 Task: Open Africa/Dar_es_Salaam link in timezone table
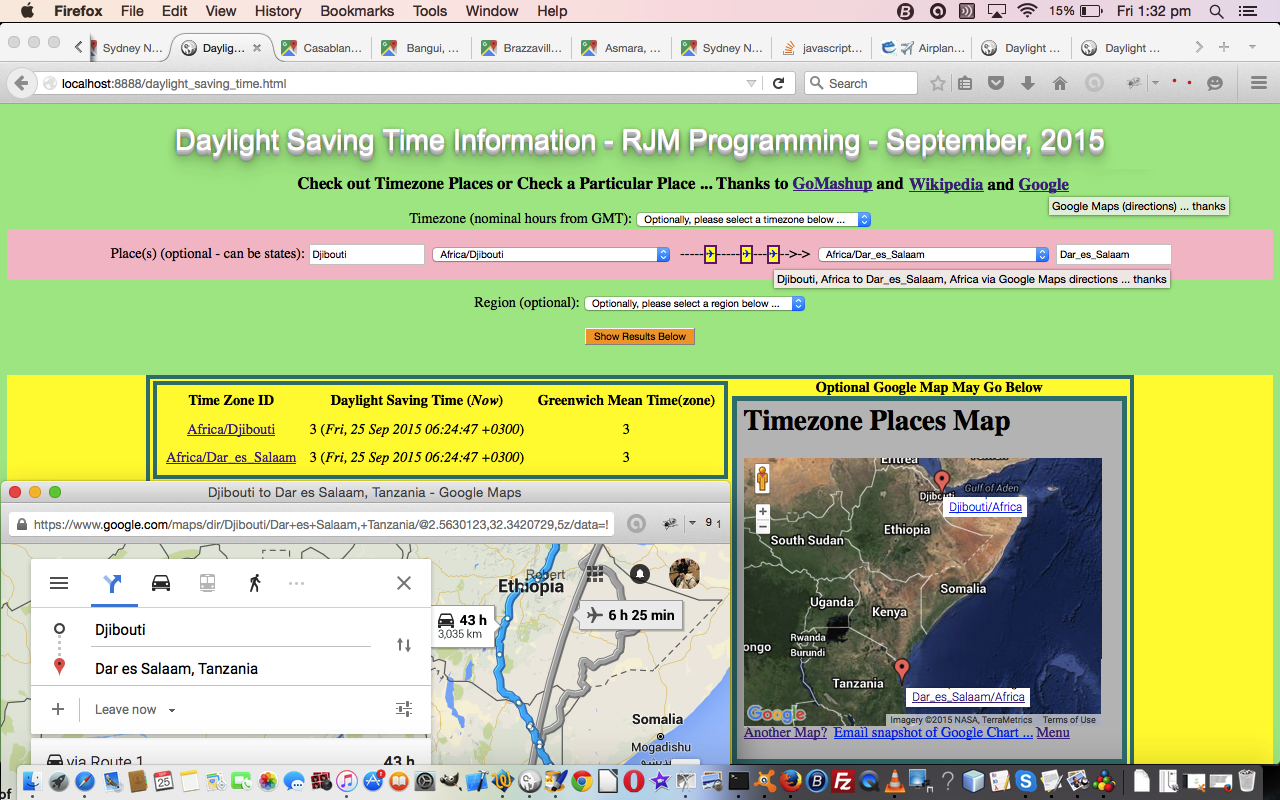pos(231,457)
